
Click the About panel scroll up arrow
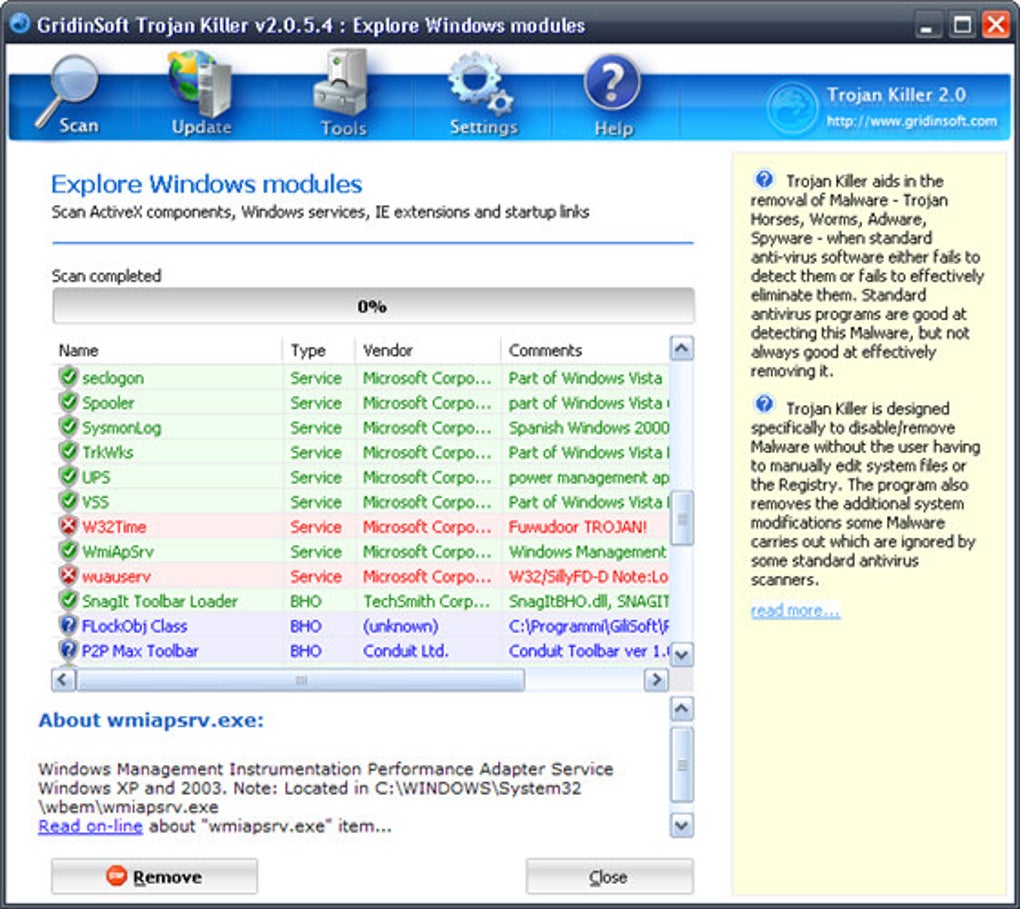681,709
